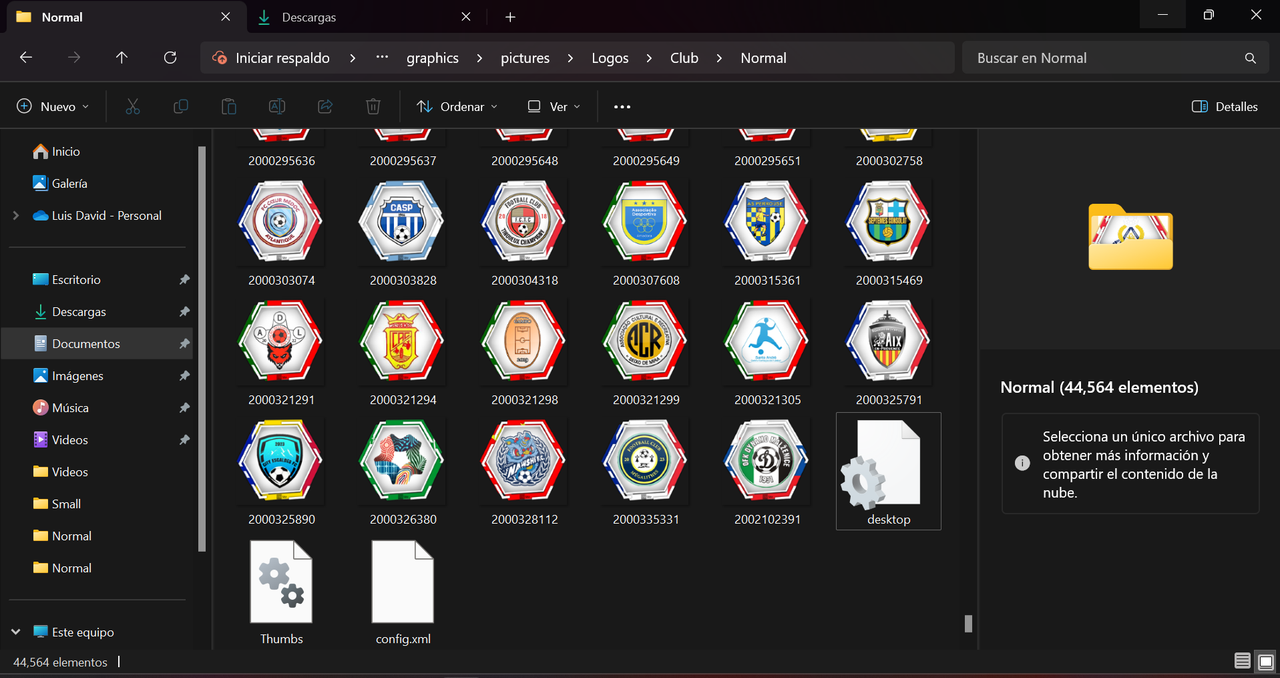Click the file list vertical scrollbar thumb
This screenshot has height=678, width=1280.
[967, 624]
